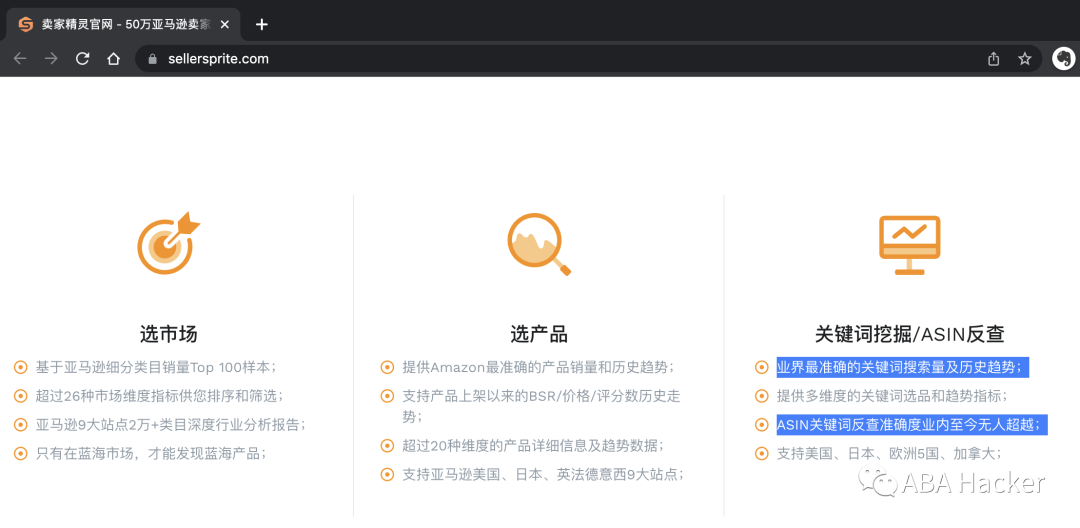Click text 亚马逊9大站点2万+类目深度行业分析报告
The height and width of the screenshot is (528, 1080).
tap(171, 425)
